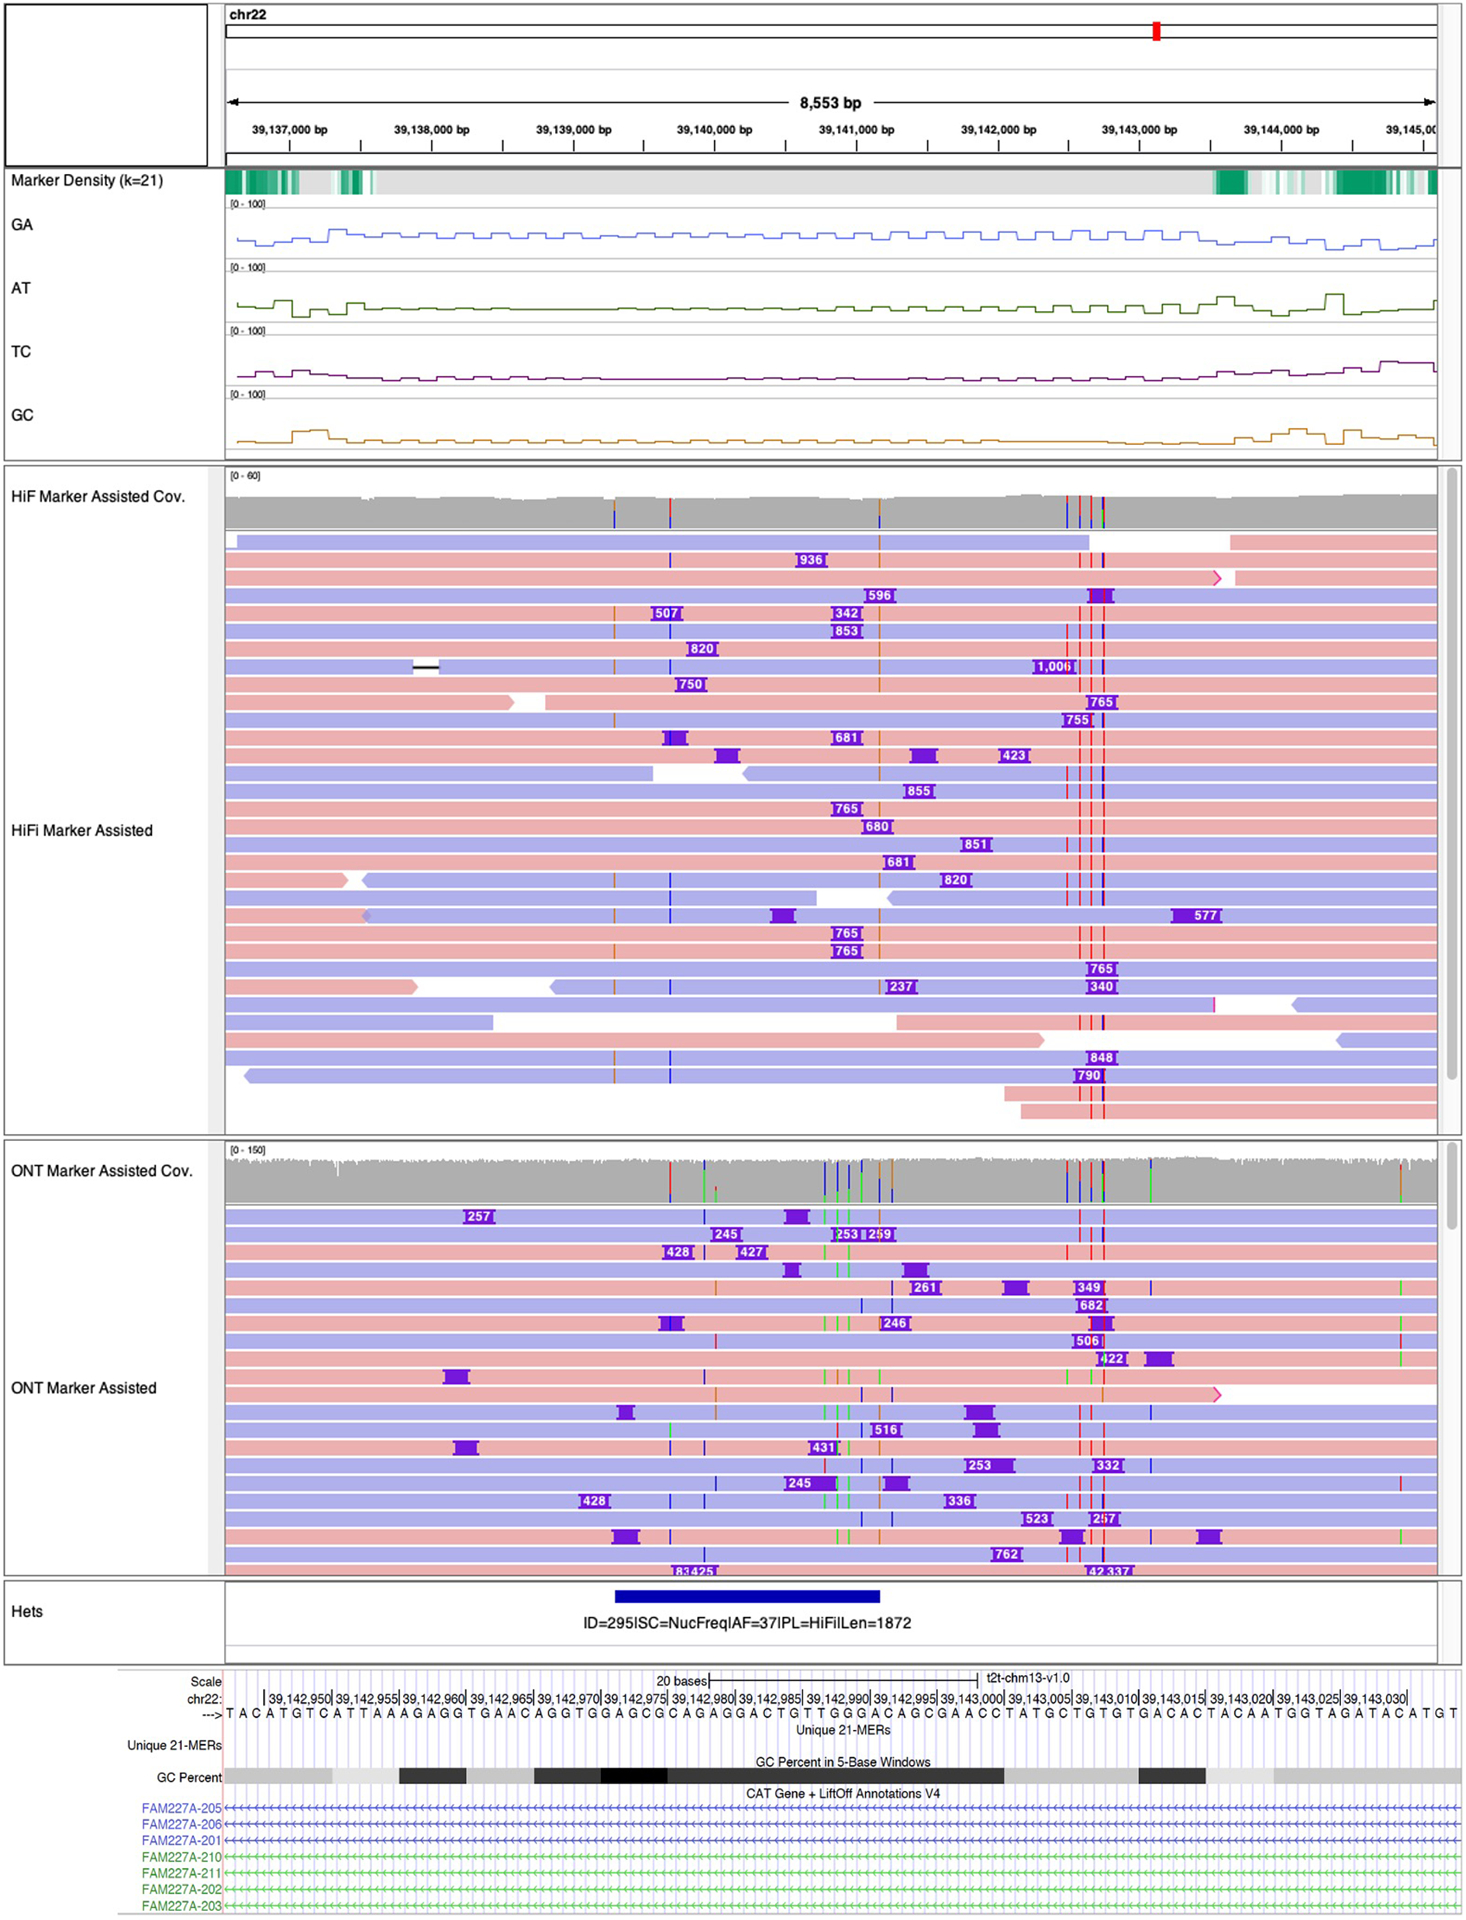Click the 750 insertion marker

(690, 685)
